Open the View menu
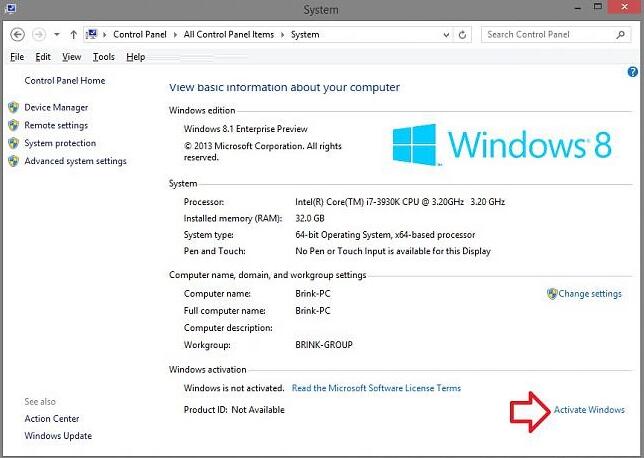 pos(71,57)
